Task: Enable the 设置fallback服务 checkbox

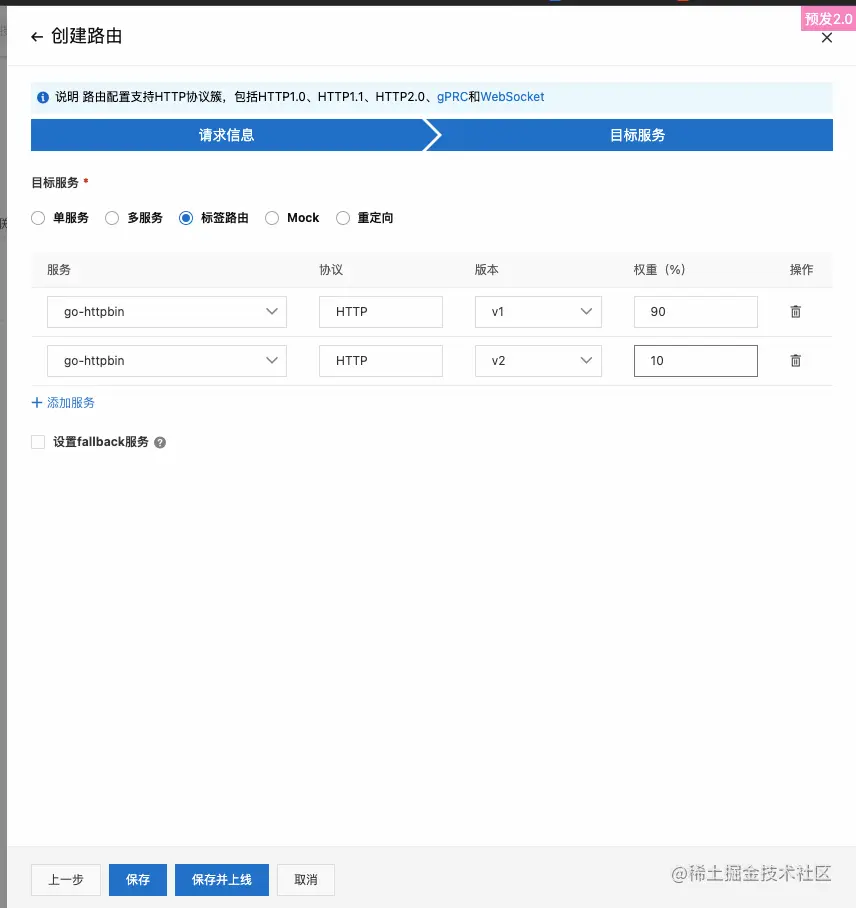Action: 38,442
